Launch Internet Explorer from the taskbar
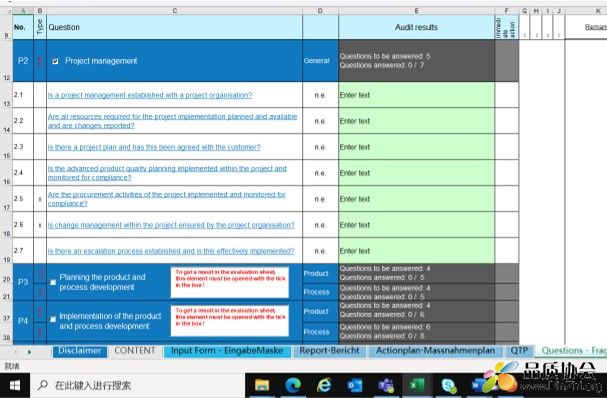Image resolution: width=607 pixels, height=398 pixels. 324,385
